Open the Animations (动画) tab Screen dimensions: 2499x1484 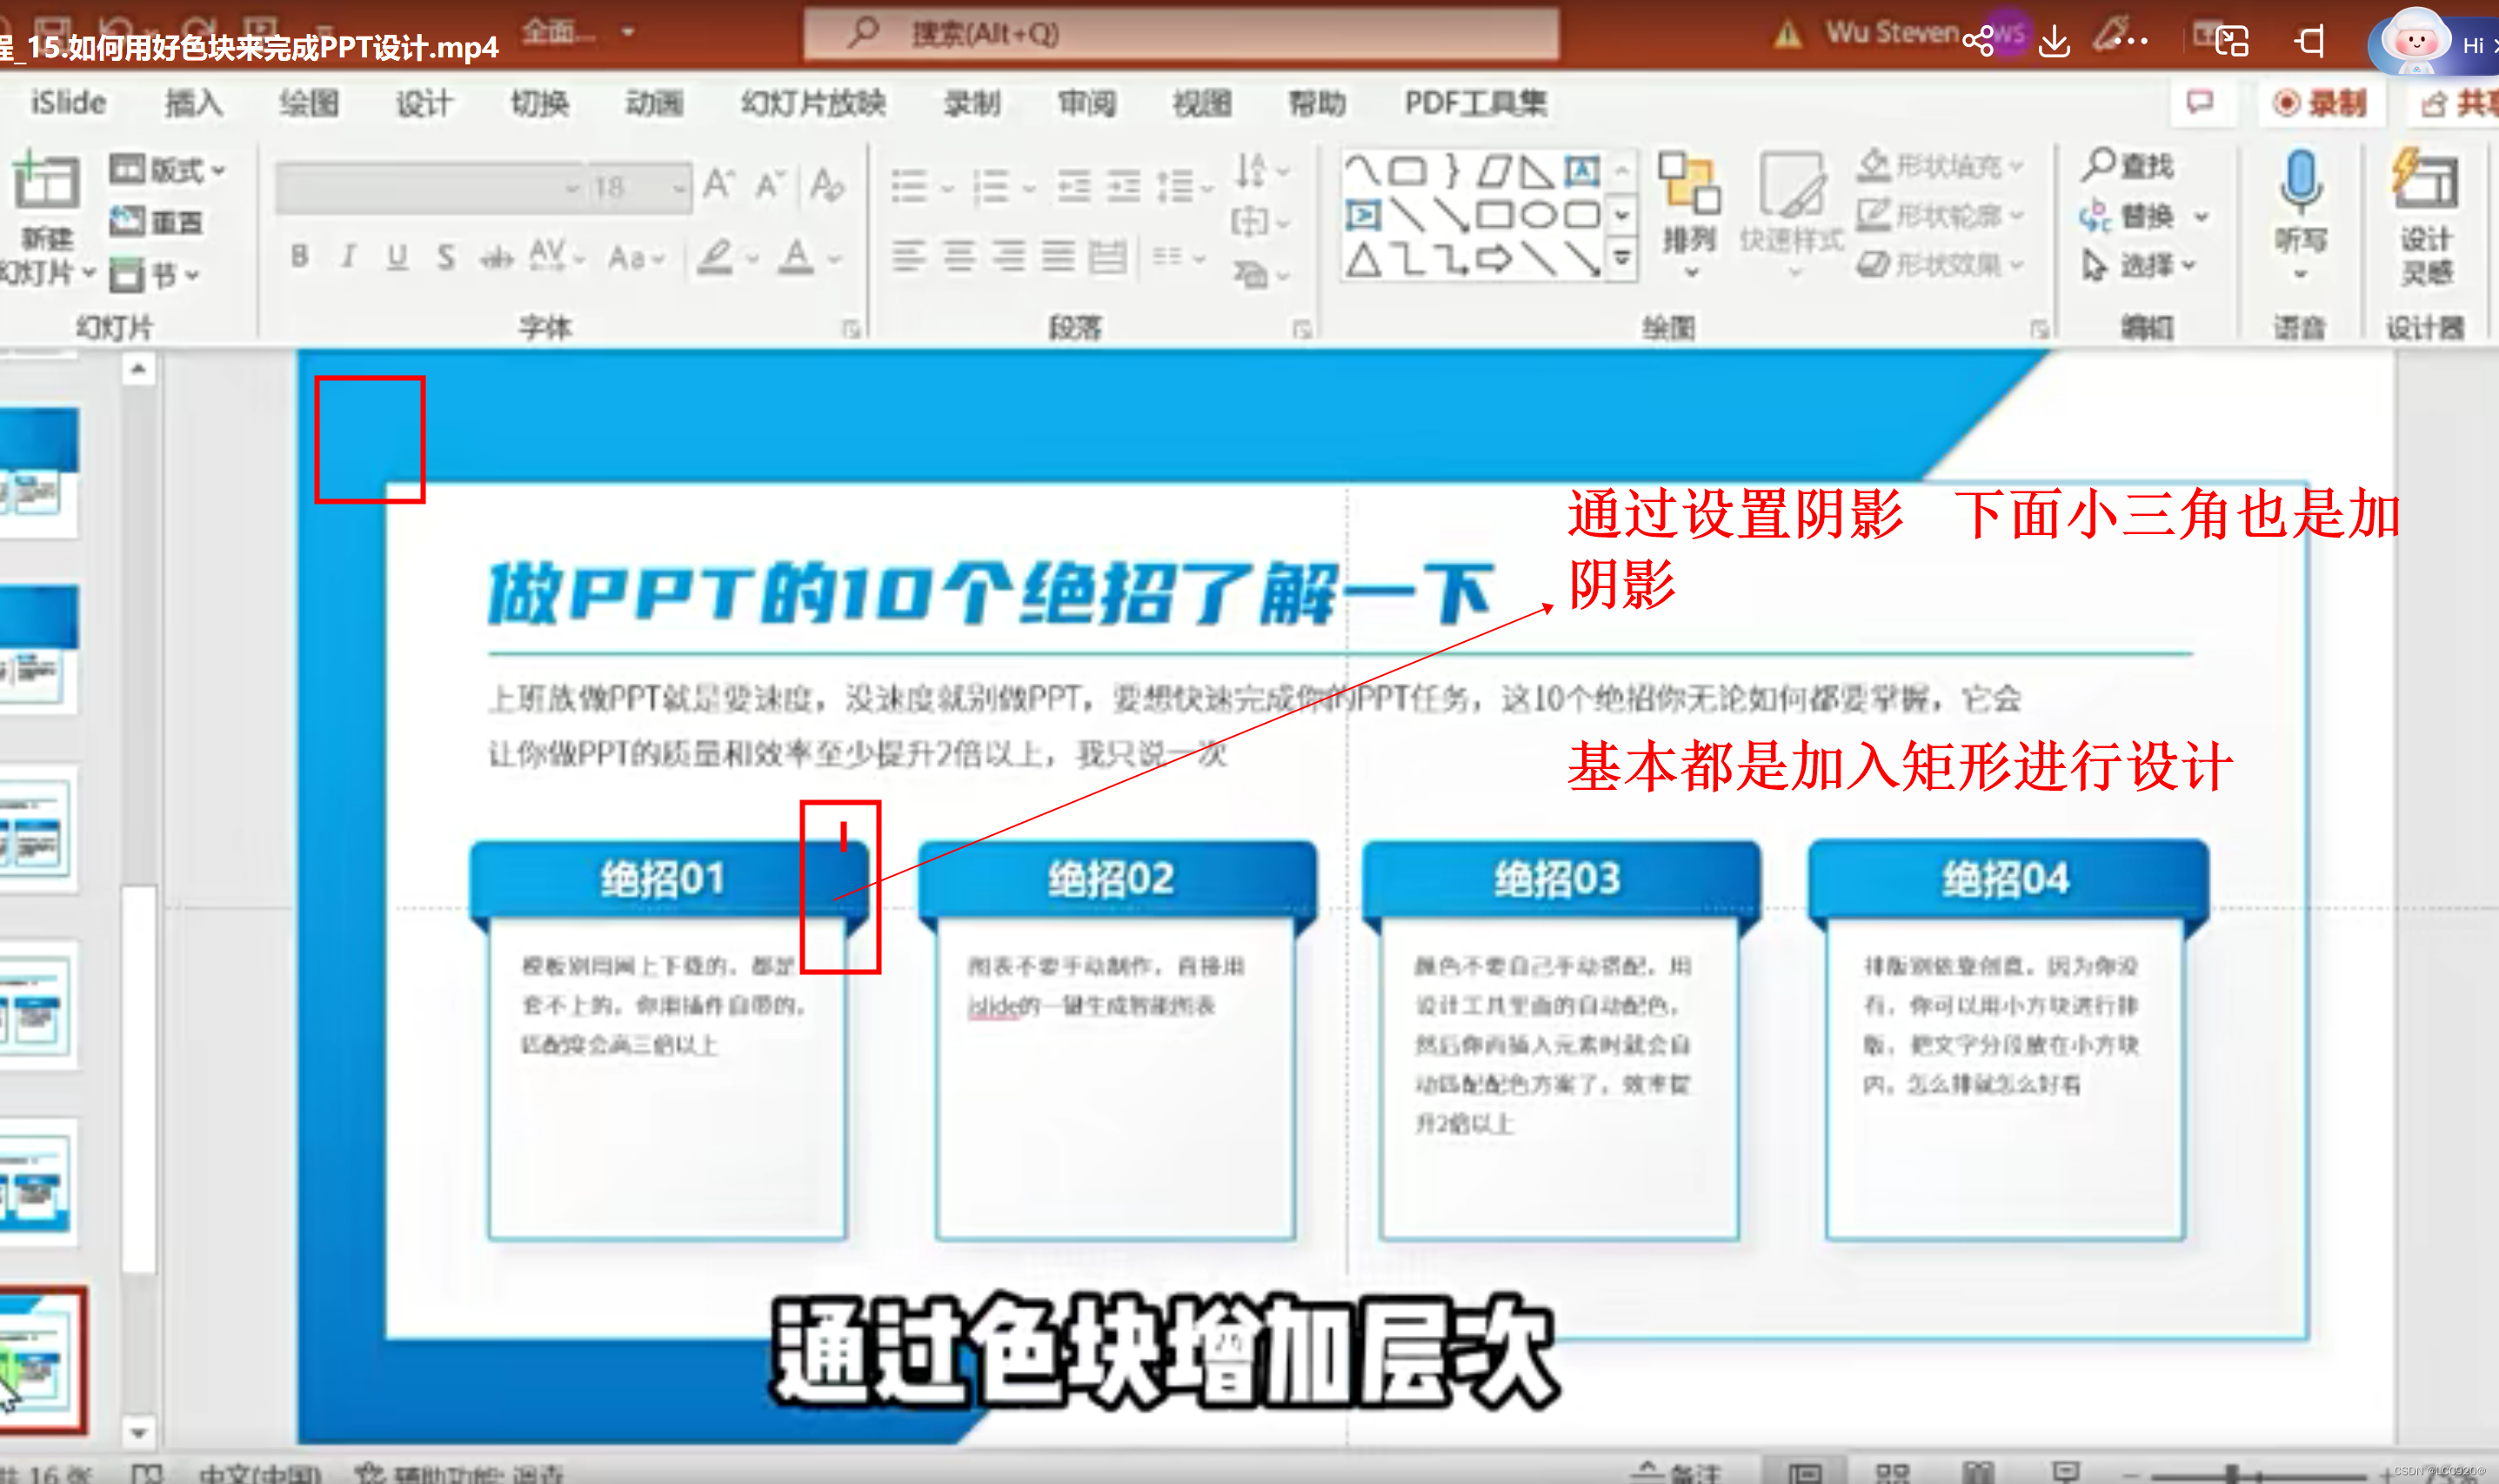click(x=654, y=103)
